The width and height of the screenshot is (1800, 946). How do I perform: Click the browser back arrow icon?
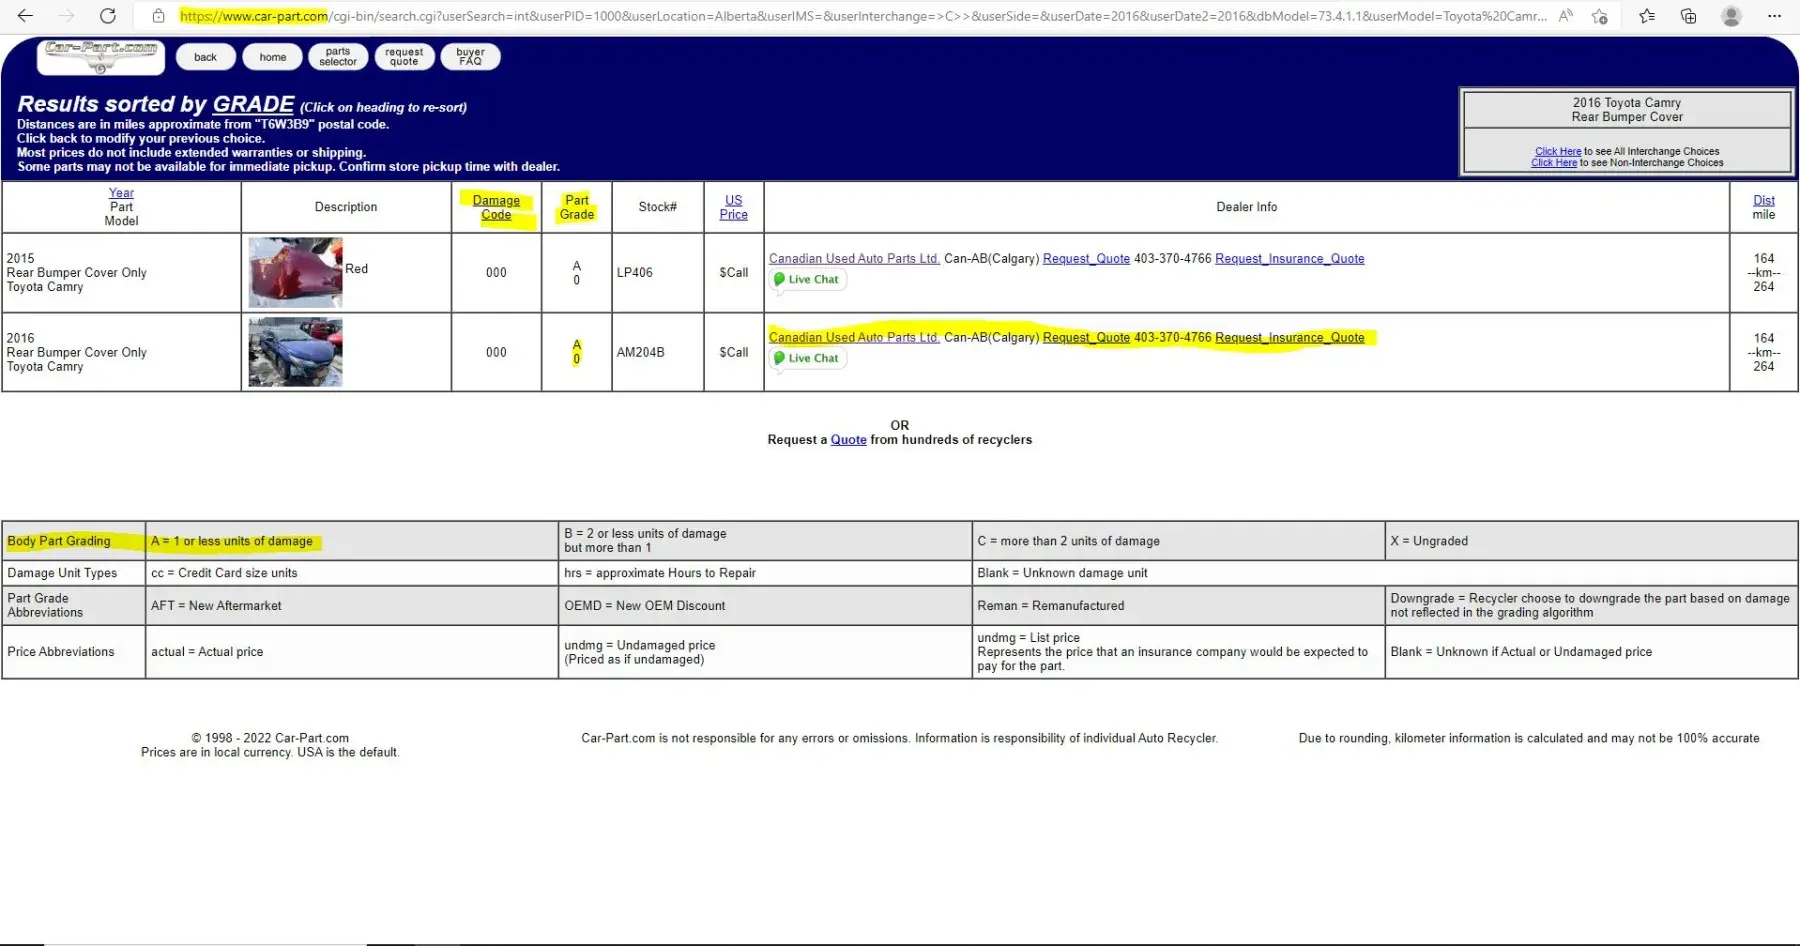25,16
